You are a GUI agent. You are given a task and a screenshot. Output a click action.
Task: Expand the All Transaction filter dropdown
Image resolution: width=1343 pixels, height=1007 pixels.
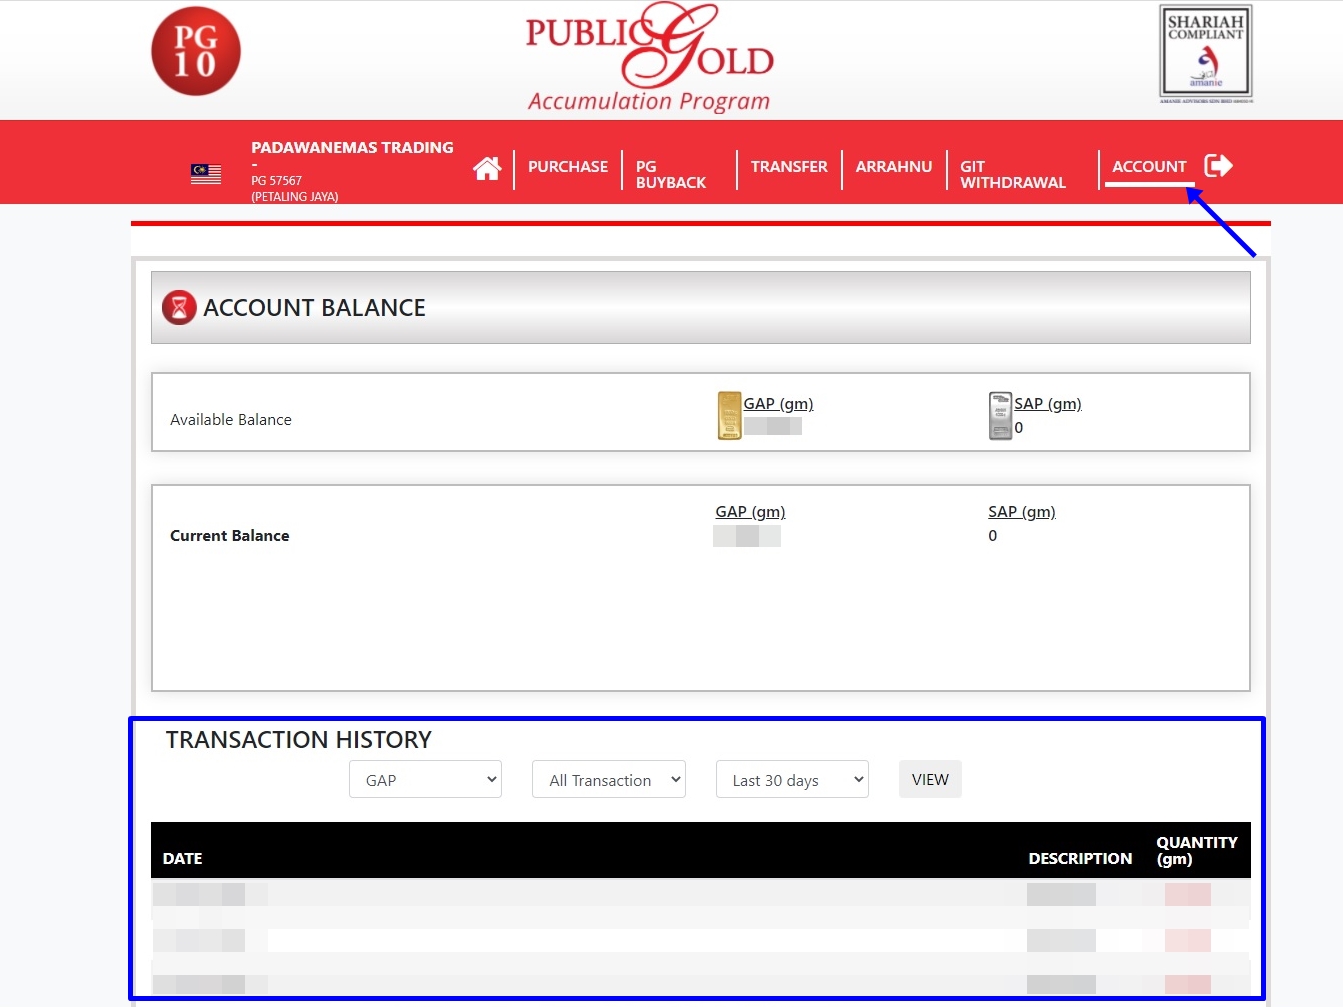[609, 780]
